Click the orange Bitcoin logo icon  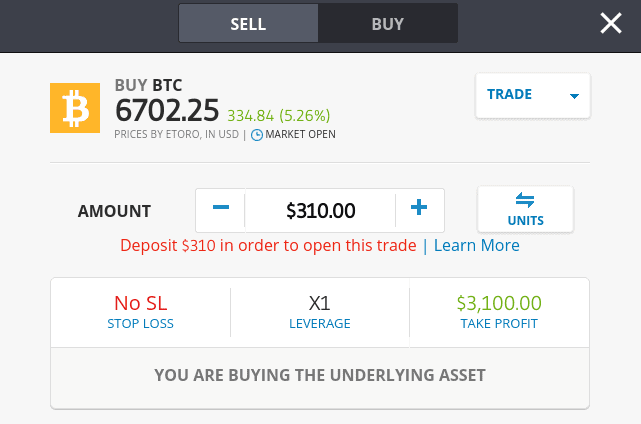[x=75, y=108]
